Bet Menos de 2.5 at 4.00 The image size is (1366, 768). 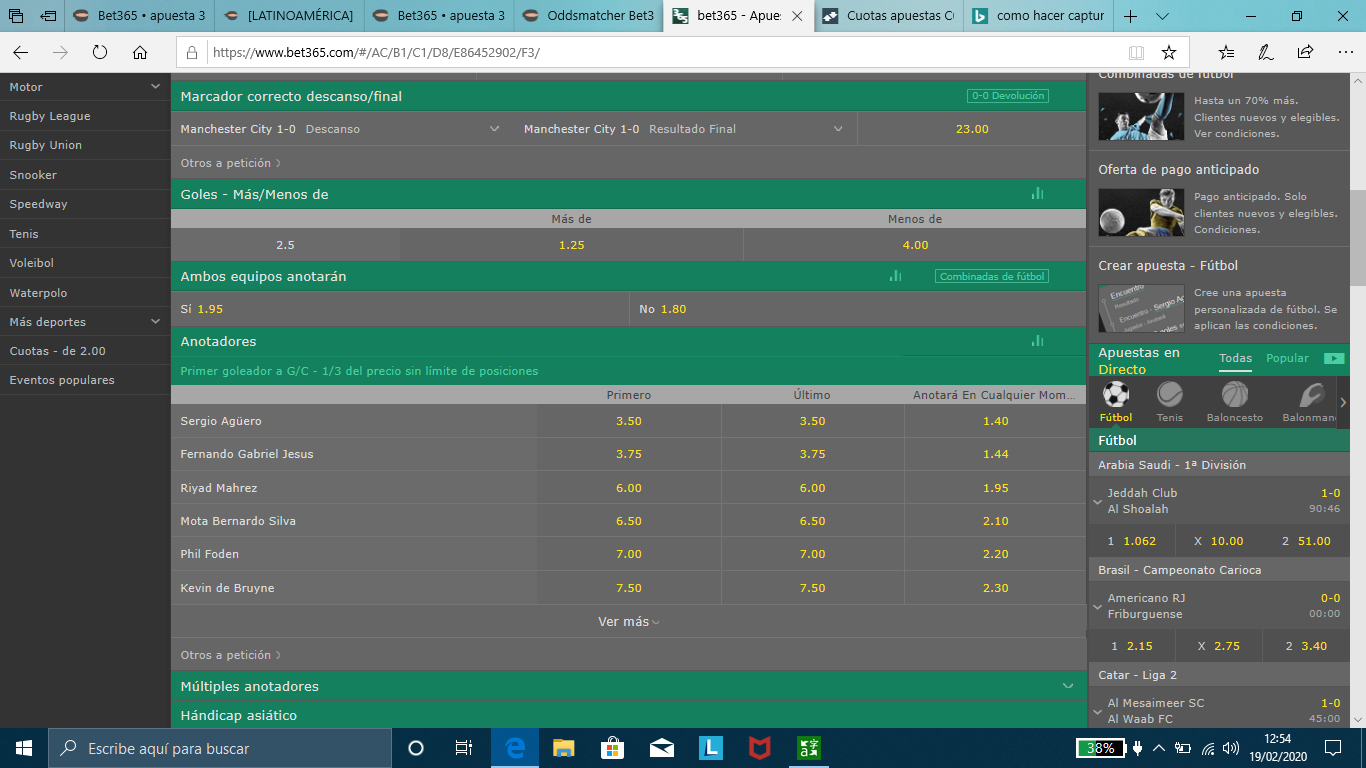[x=915, y=245]
